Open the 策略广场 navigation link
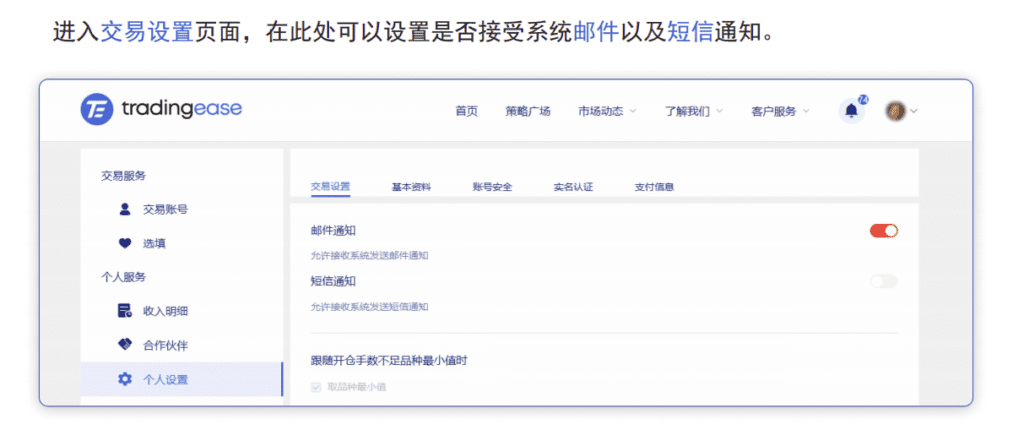The height and width of the screenshot is (441, 1024). point(528,112)
